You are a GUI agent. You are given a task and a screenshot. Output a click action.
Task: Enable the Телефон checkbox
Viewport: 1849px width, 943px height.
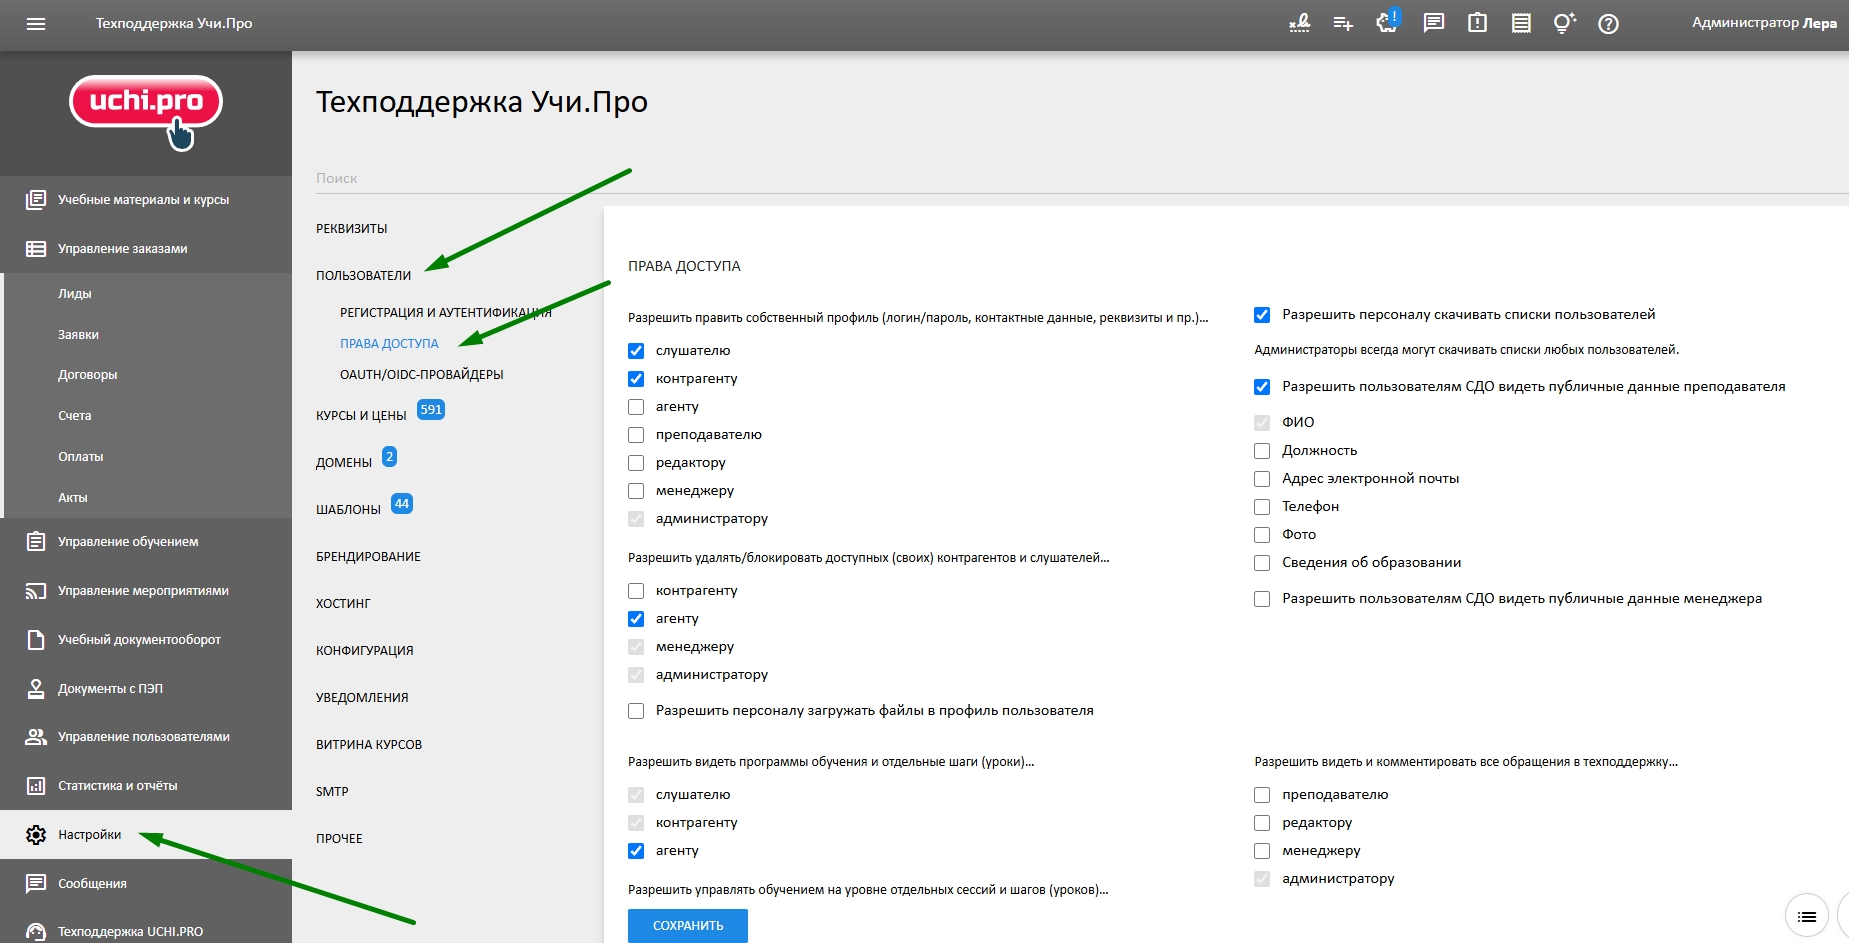click(x=1262, y=507)
